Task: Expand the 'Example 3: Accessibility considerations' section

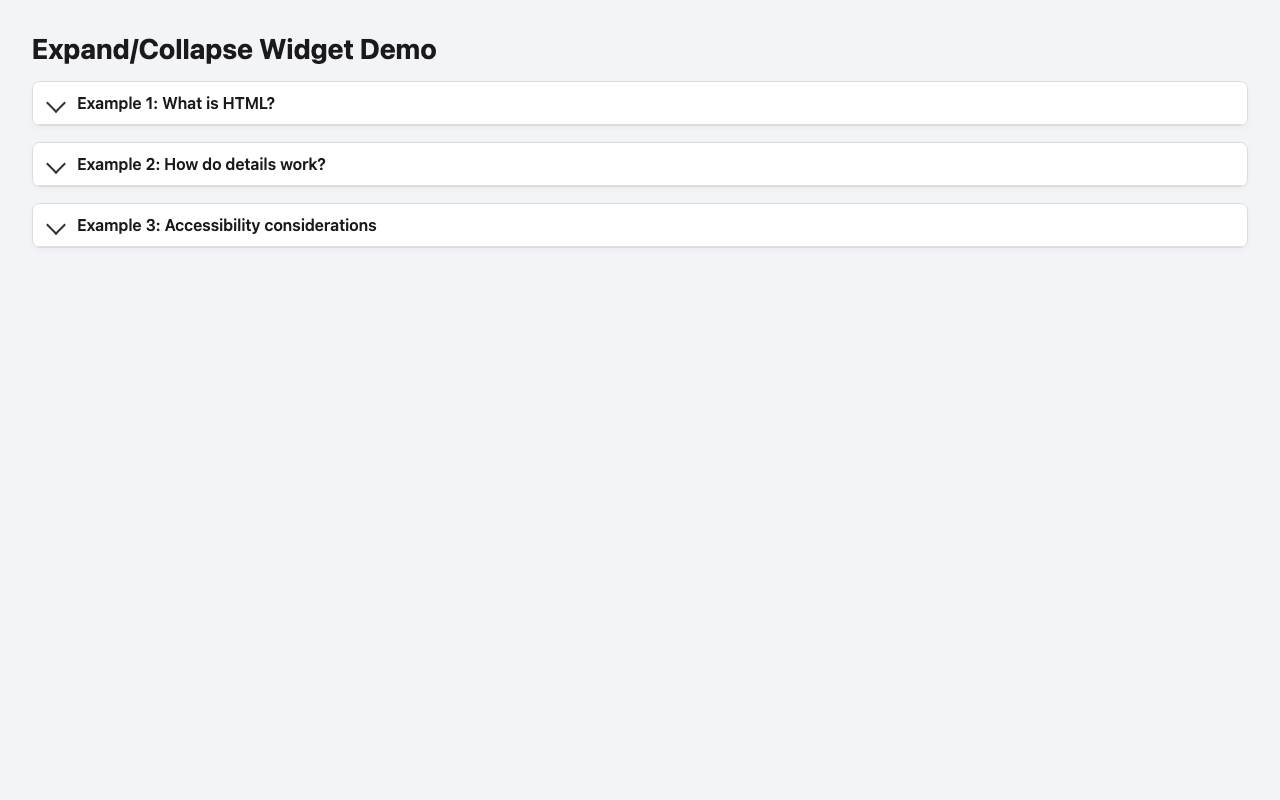Action: (x=226, y=225)
